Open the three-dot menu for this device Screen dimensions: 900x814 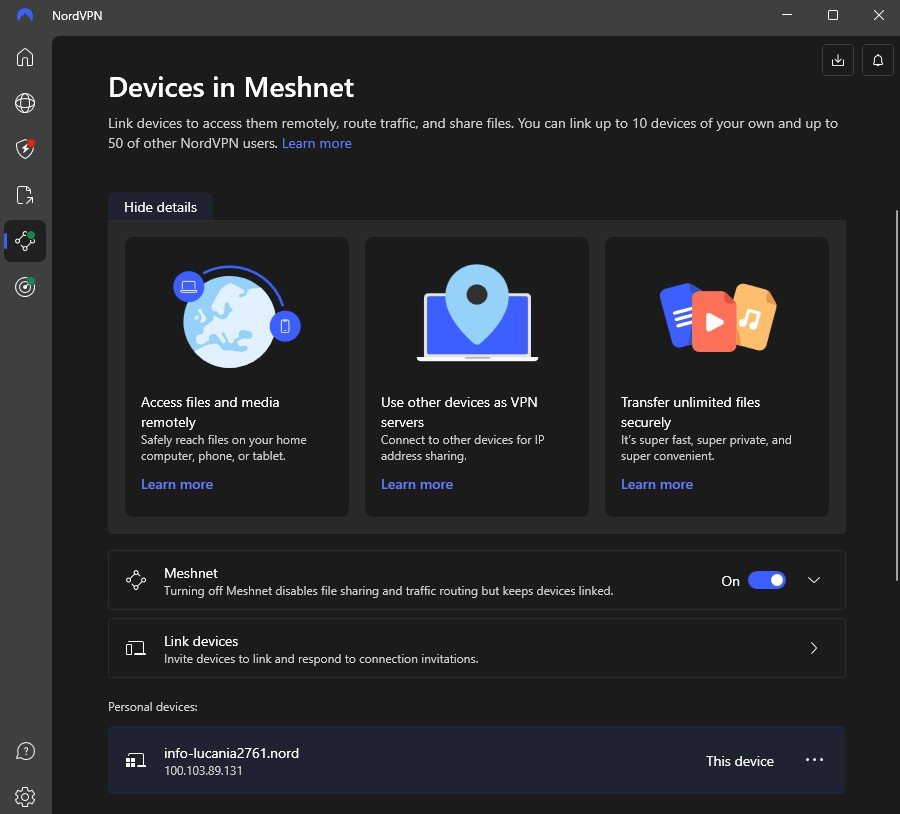[814, 760]
